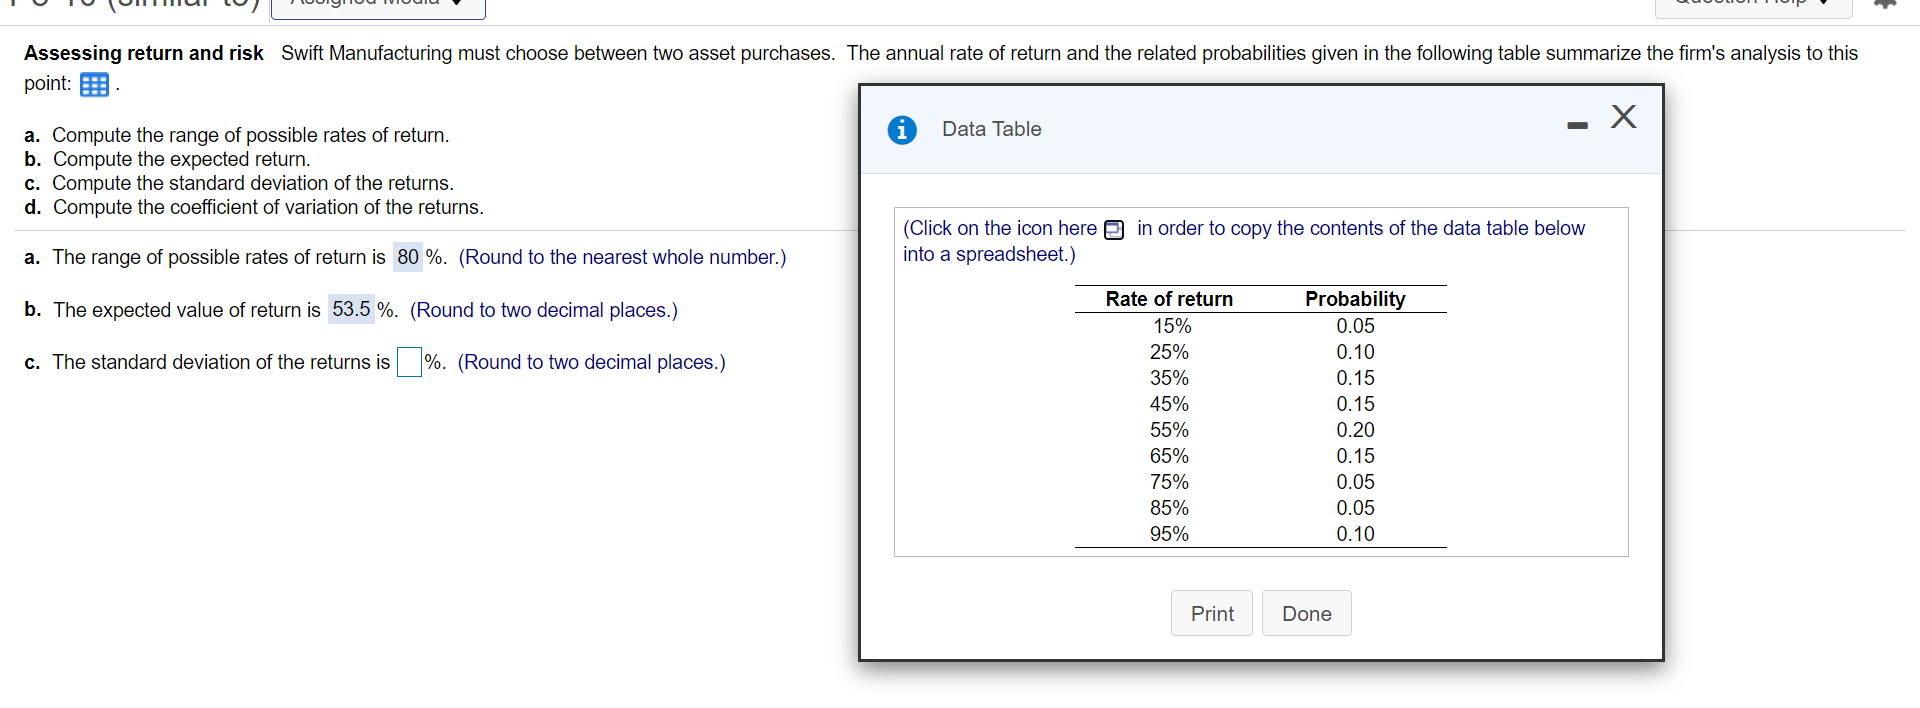Click the Done button
Viewport: 1920px width, 708px height.
(1307, 613)
